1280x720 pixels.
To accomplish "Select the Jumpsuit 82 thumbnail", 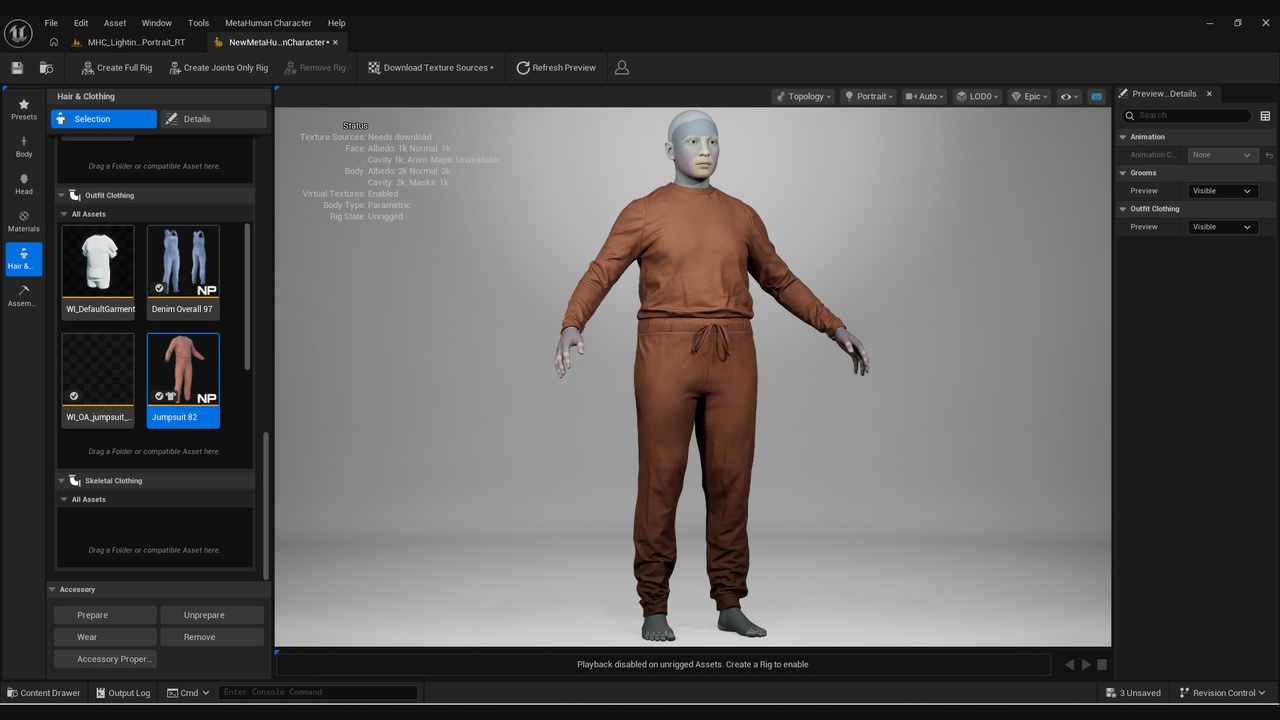I will [183, 380].
